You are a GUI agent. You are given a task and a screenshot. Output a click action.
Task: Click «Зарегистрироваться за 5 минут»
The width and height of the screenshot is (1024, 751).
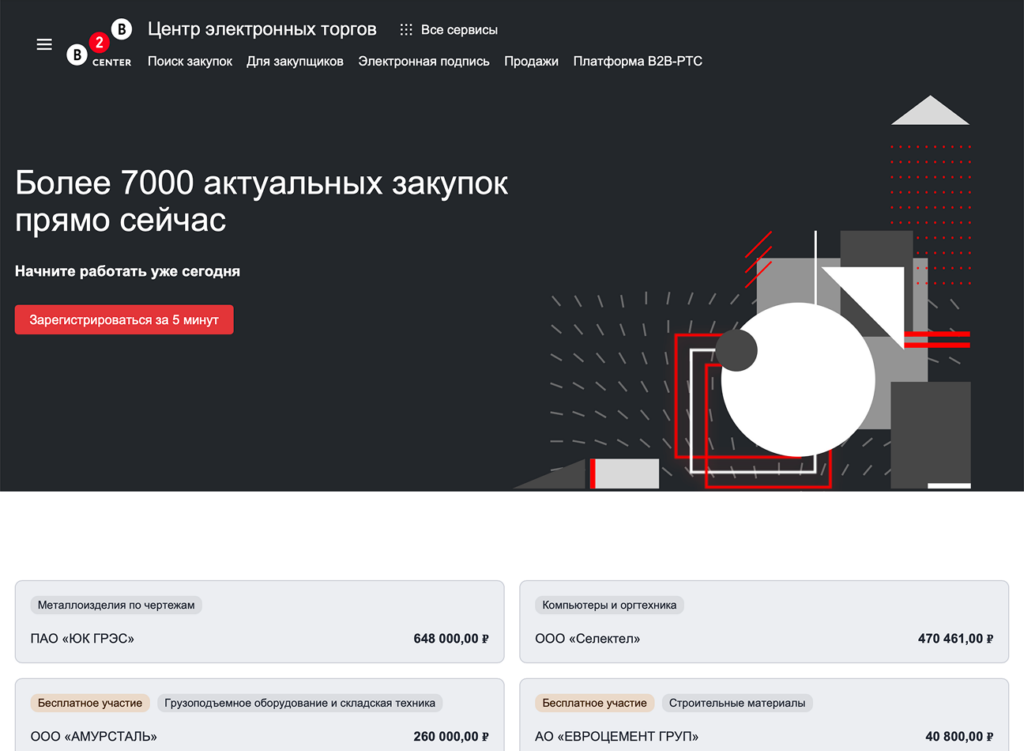(x=123, y=319)
